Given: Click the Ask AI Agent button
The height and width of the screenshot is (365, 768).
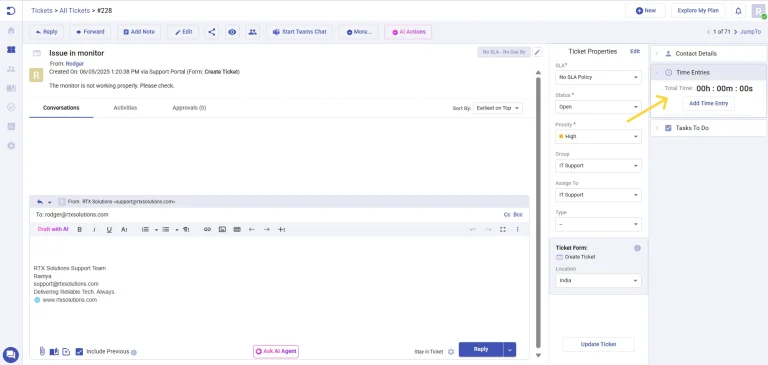Looking at the screenshot, I should [276, 351].
